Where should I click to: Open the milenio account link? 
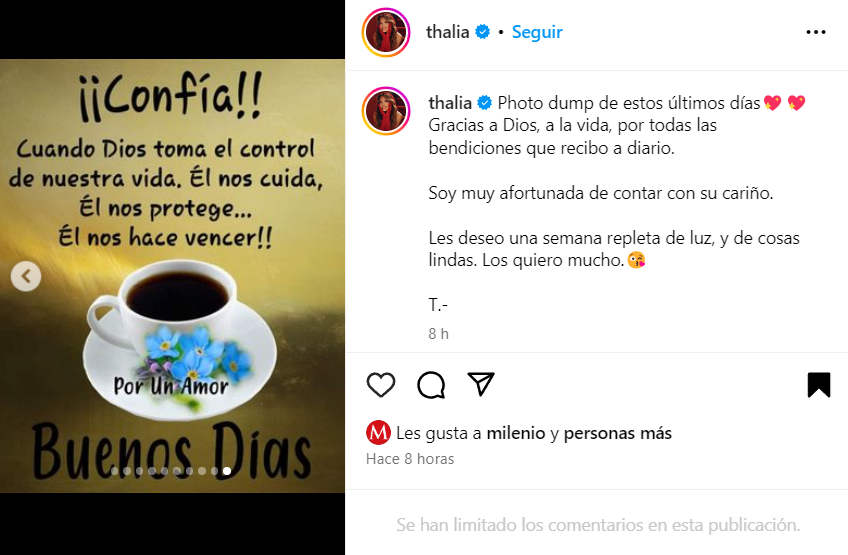tap(516, 433)
